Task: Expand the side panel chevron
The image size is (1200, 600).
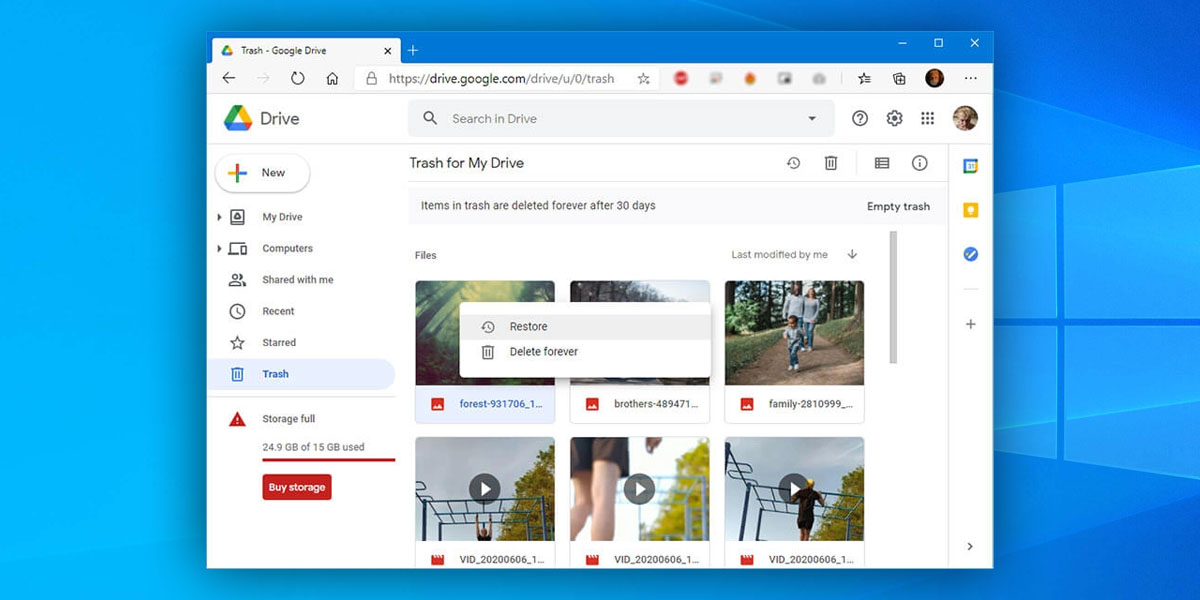Action: (x=970, y=546)
